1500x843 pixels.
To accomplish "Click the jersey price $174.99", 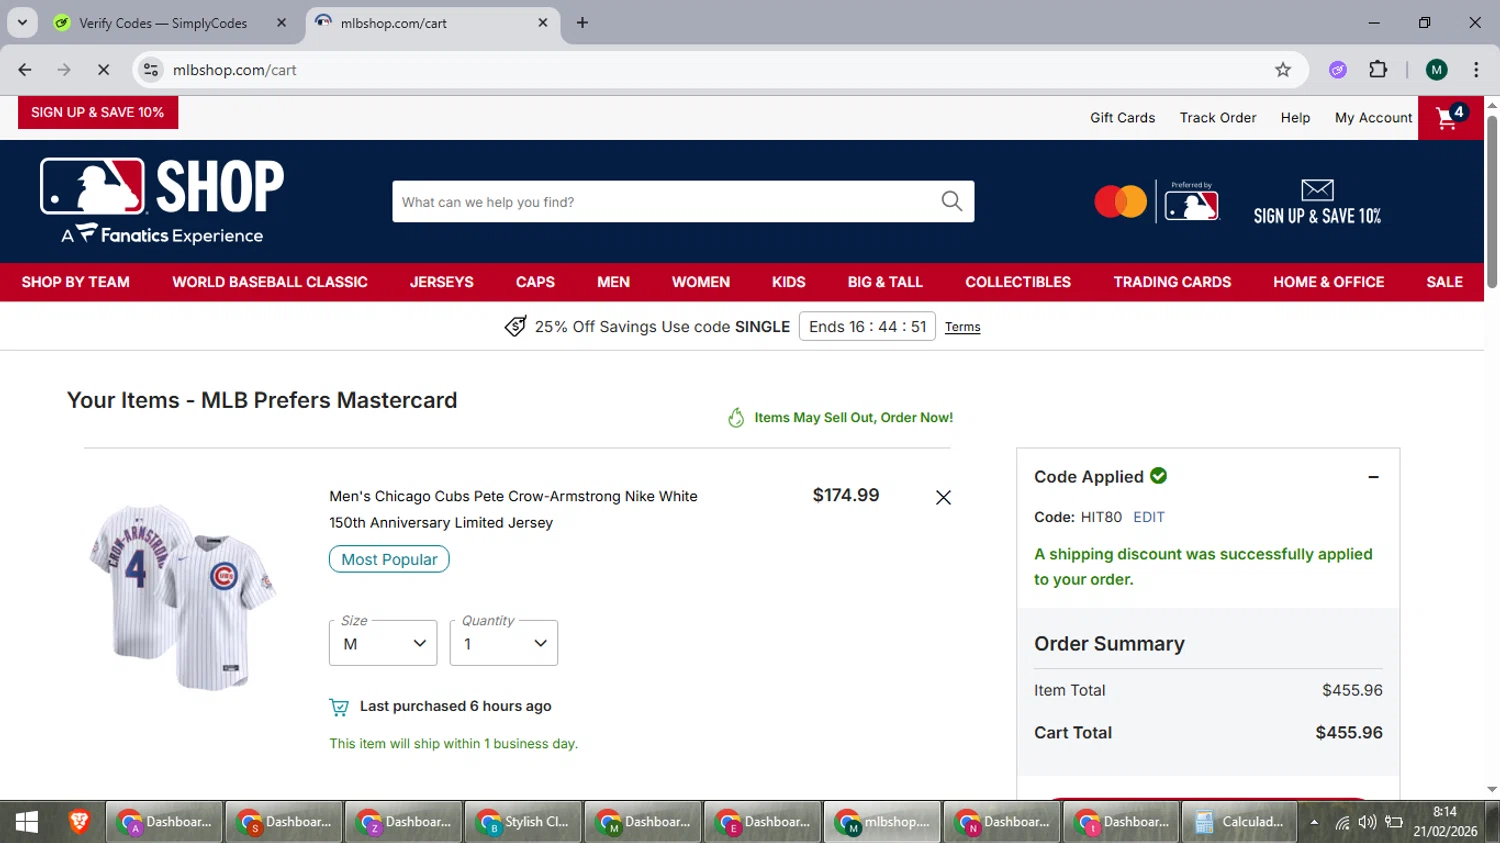I will coord(846,495).
